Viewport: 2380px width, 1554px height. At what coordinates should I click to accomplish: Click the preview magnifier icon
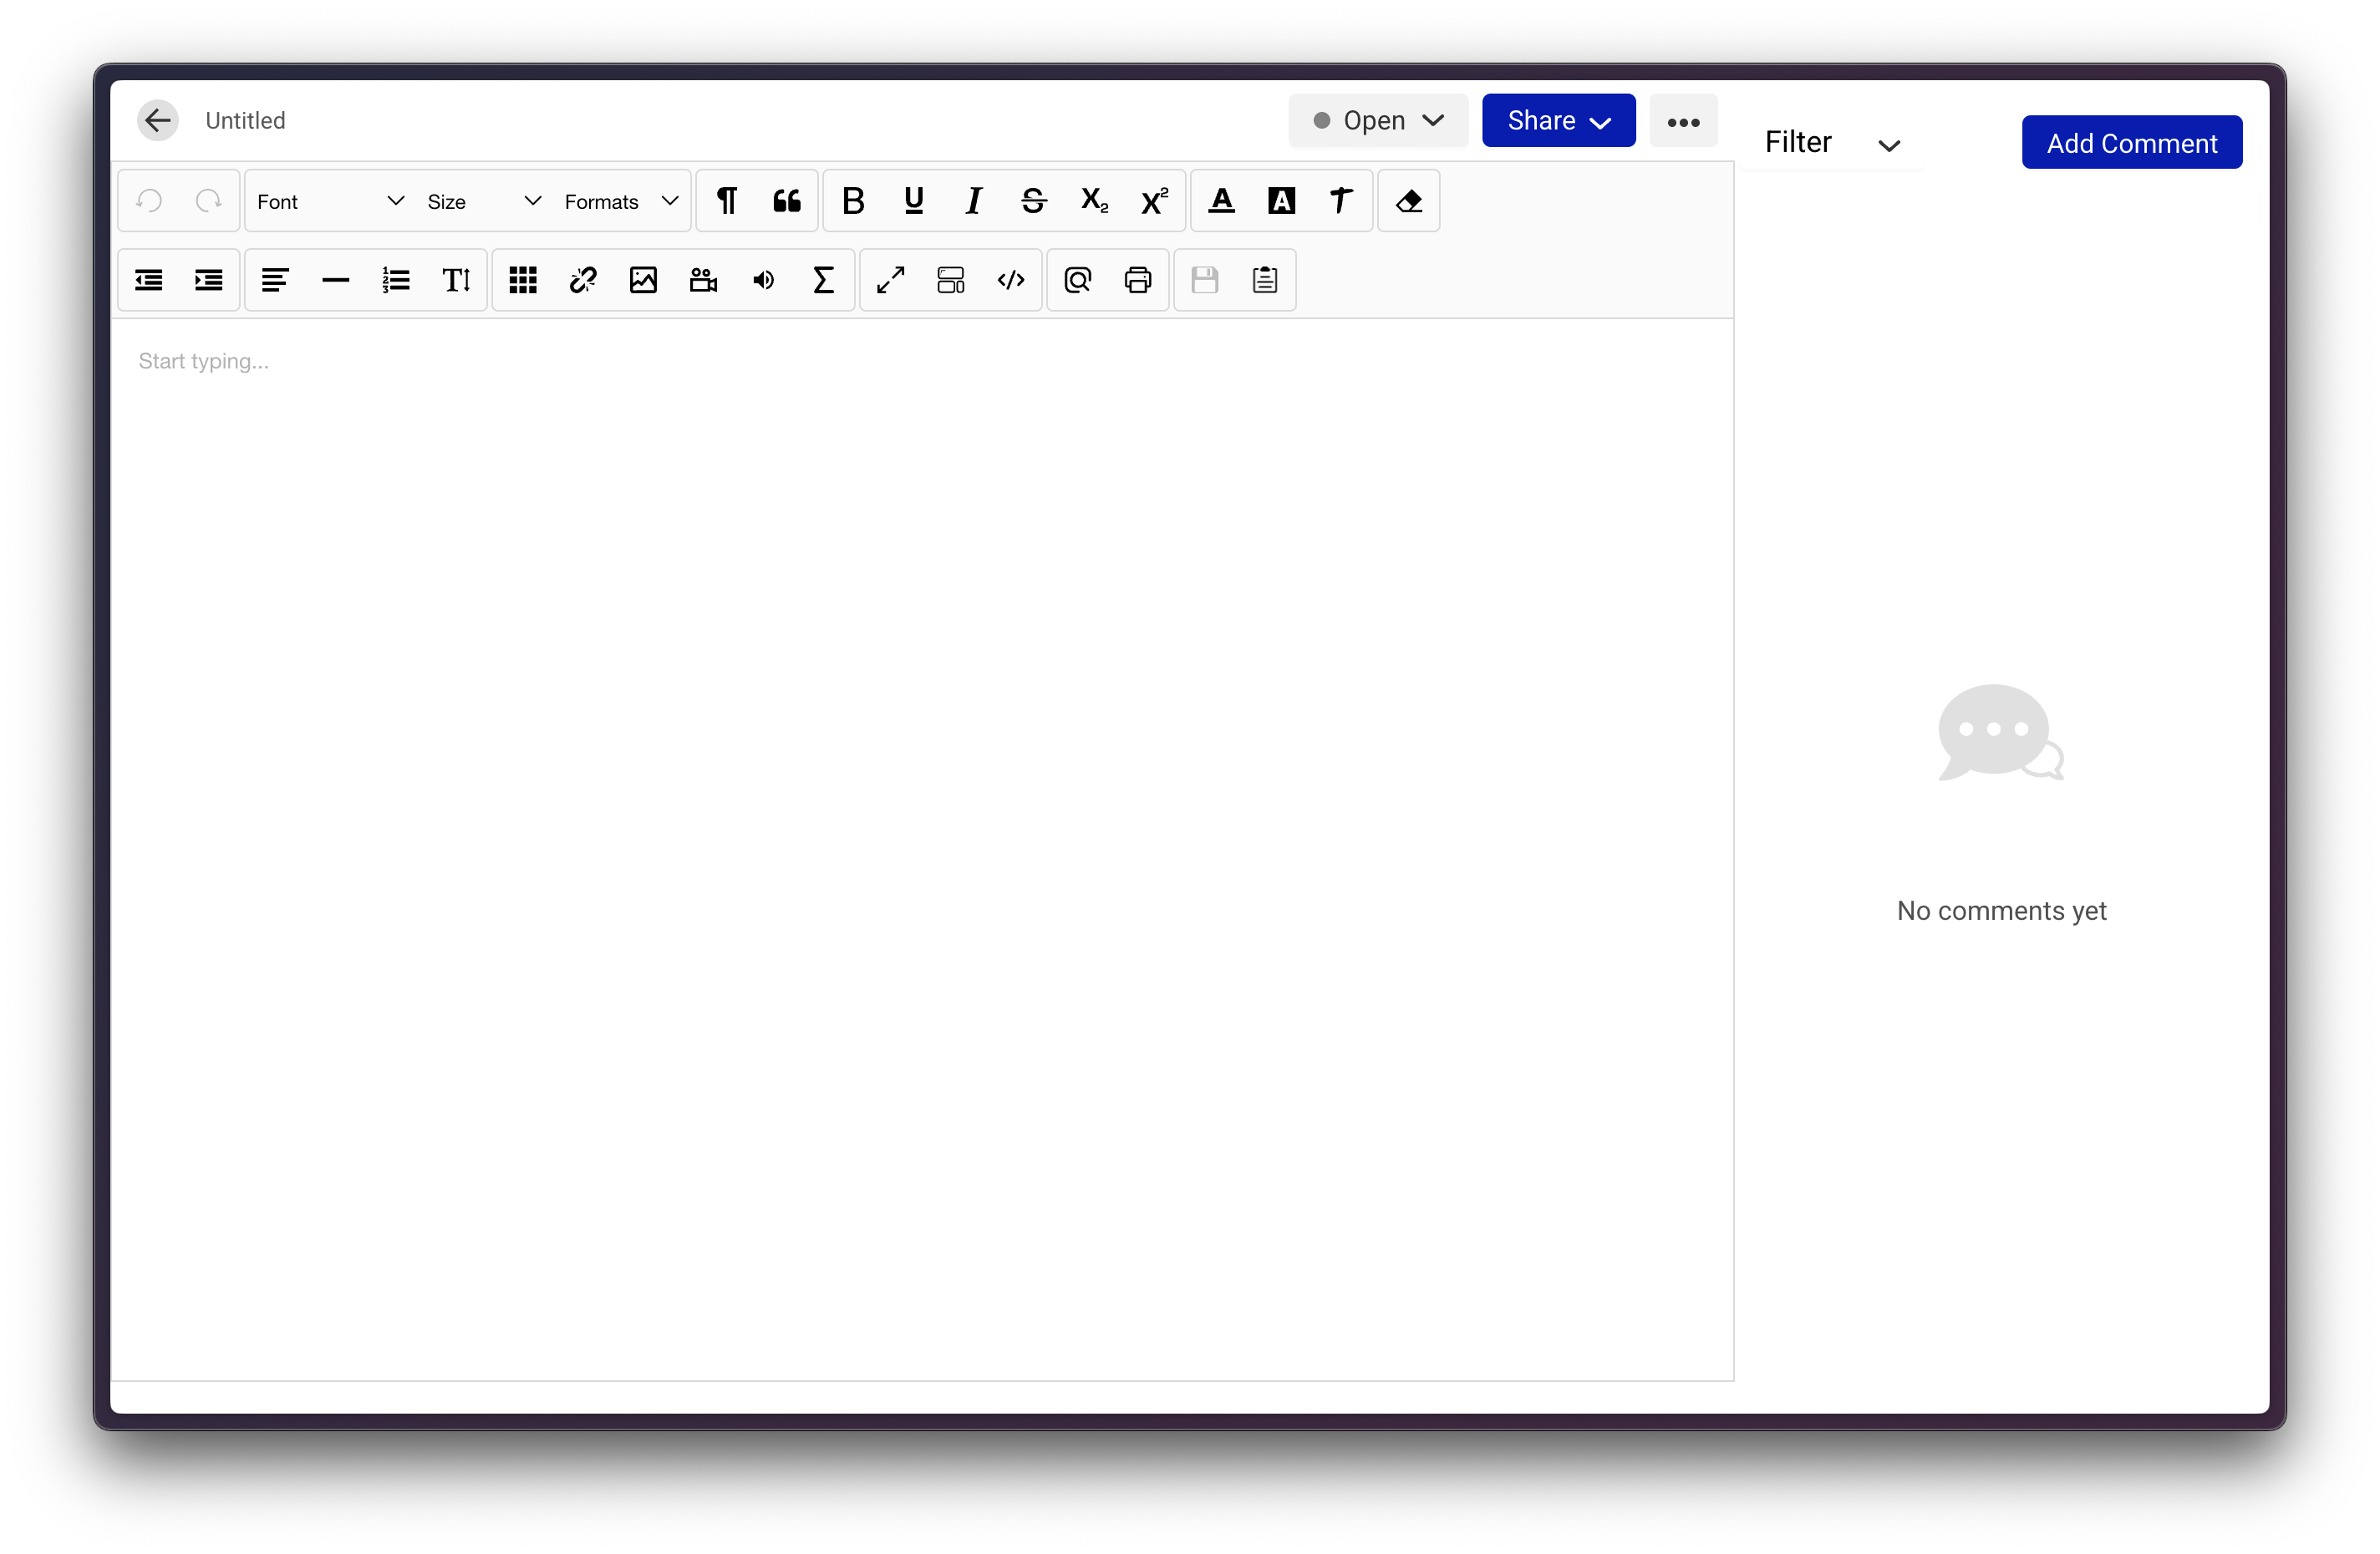[x=1077, y=280]
